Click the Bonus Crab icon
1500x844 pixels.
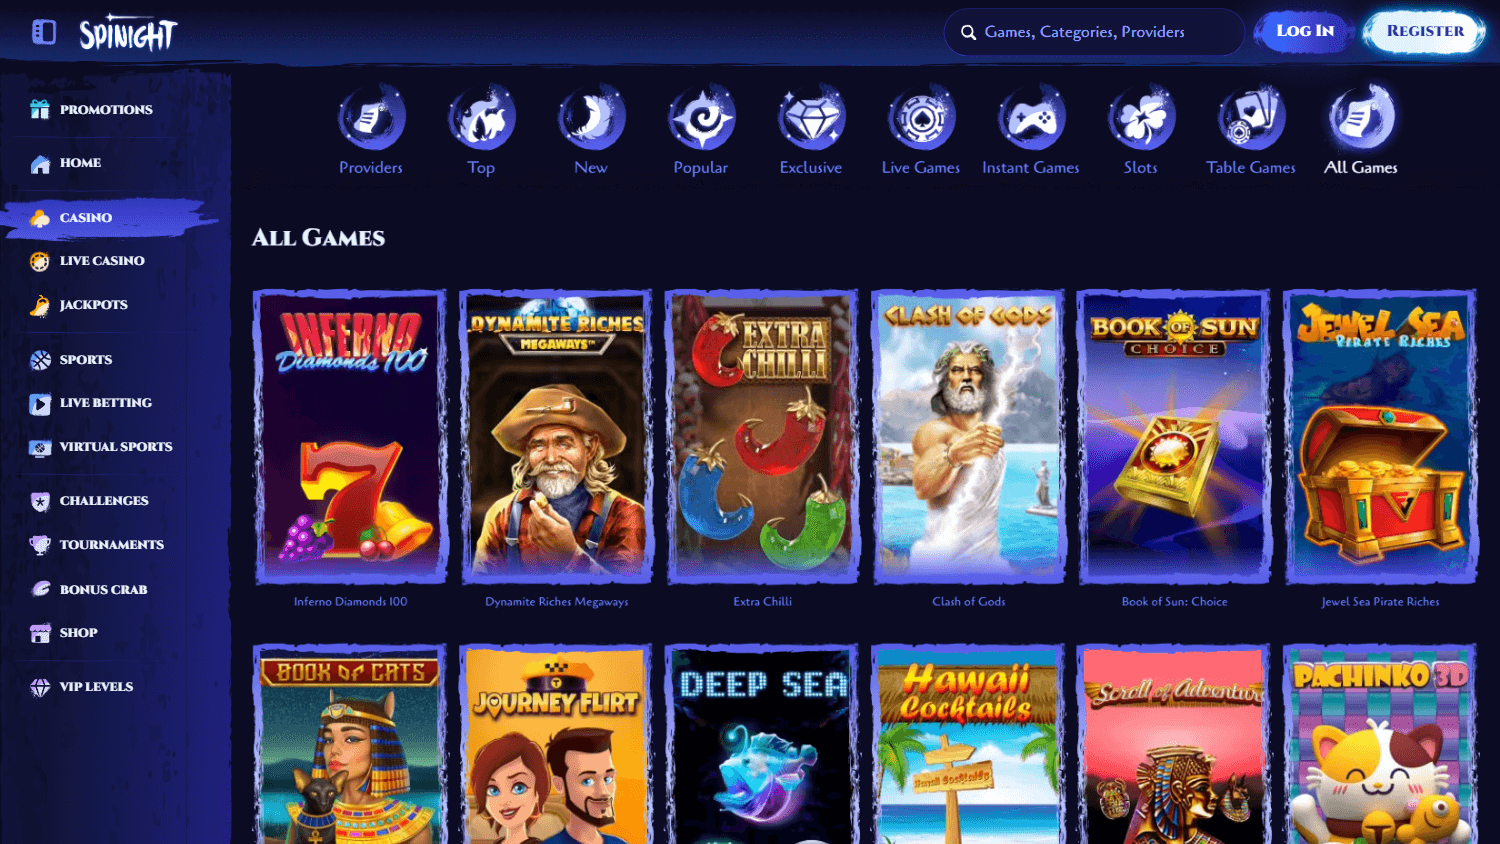(x=40, y=589)
